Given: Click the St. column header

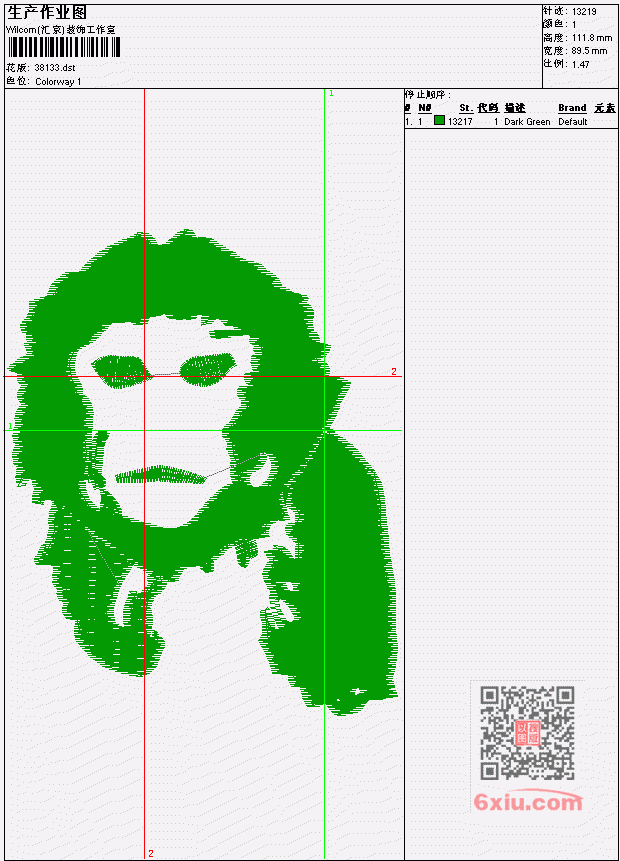Looking at the screenshot, I should pos(466,108).
